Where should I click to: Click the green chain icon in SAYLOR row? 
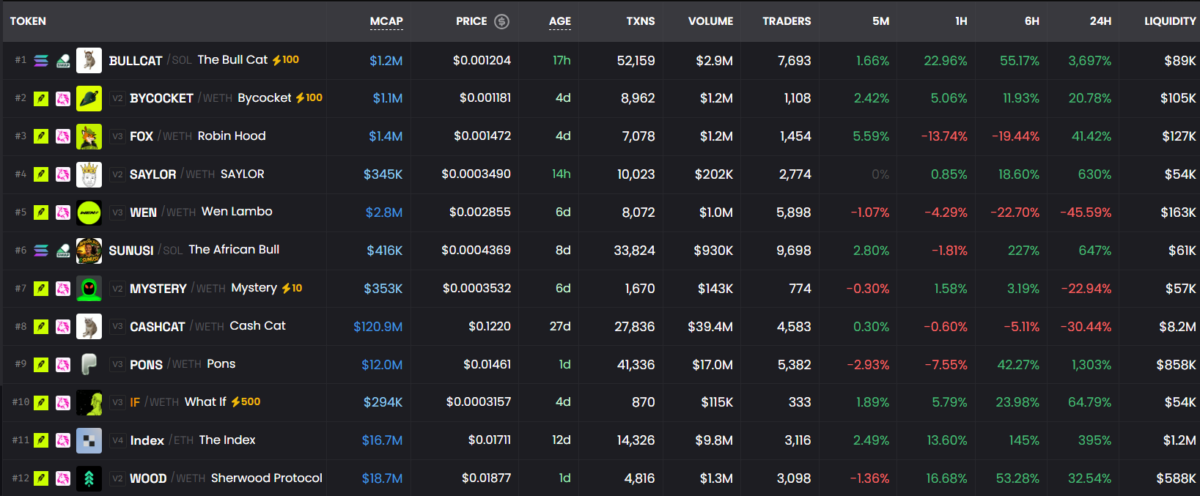tap(41, 174)
